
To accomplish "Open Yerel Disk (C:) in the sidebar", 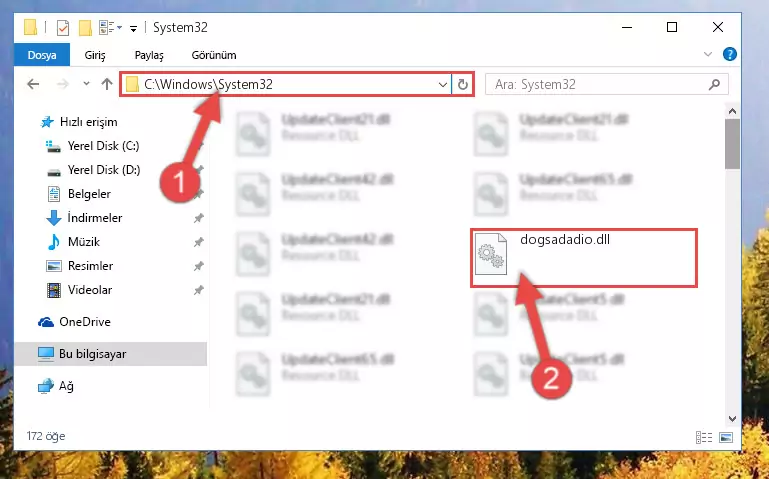I will point(92,146).
